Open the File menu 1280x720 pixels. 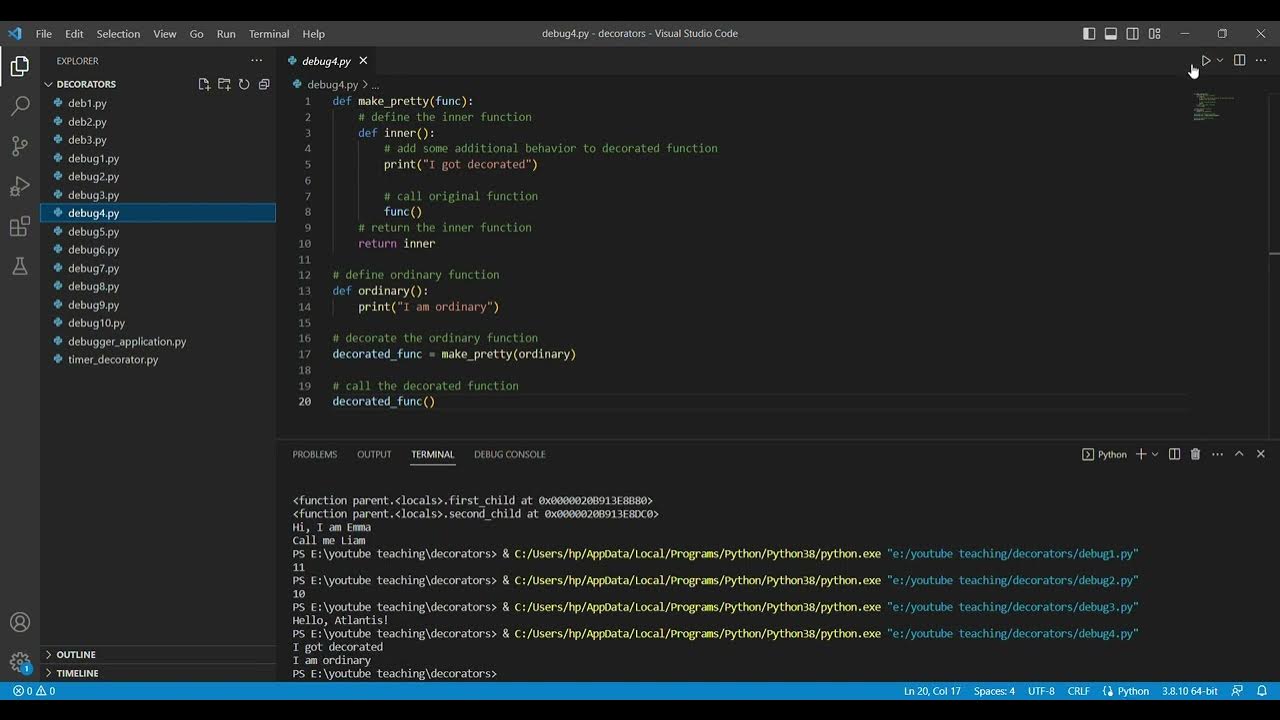[x=44, y=33]
